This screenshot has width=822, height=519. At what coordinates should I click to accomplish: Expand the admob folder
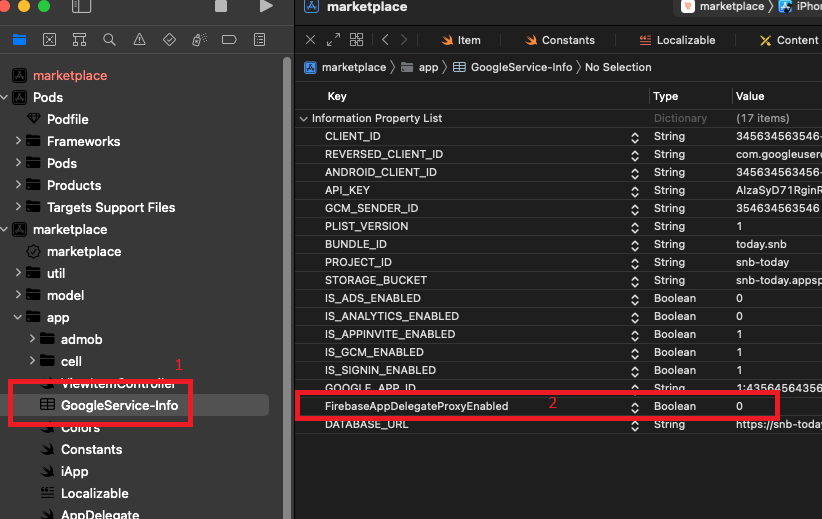[32, 339]
